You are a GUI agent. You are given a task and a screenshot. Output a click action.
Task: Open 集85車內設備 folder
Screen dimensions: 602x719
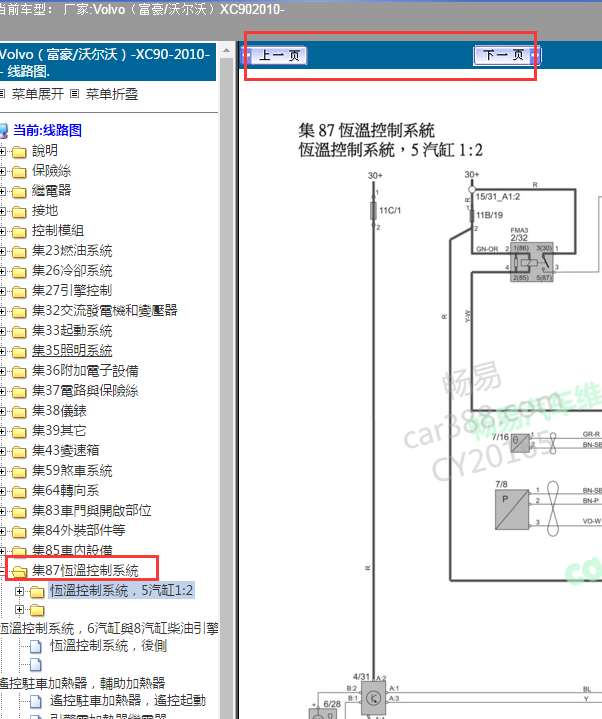pyautogui.click(x=72, y=550)
